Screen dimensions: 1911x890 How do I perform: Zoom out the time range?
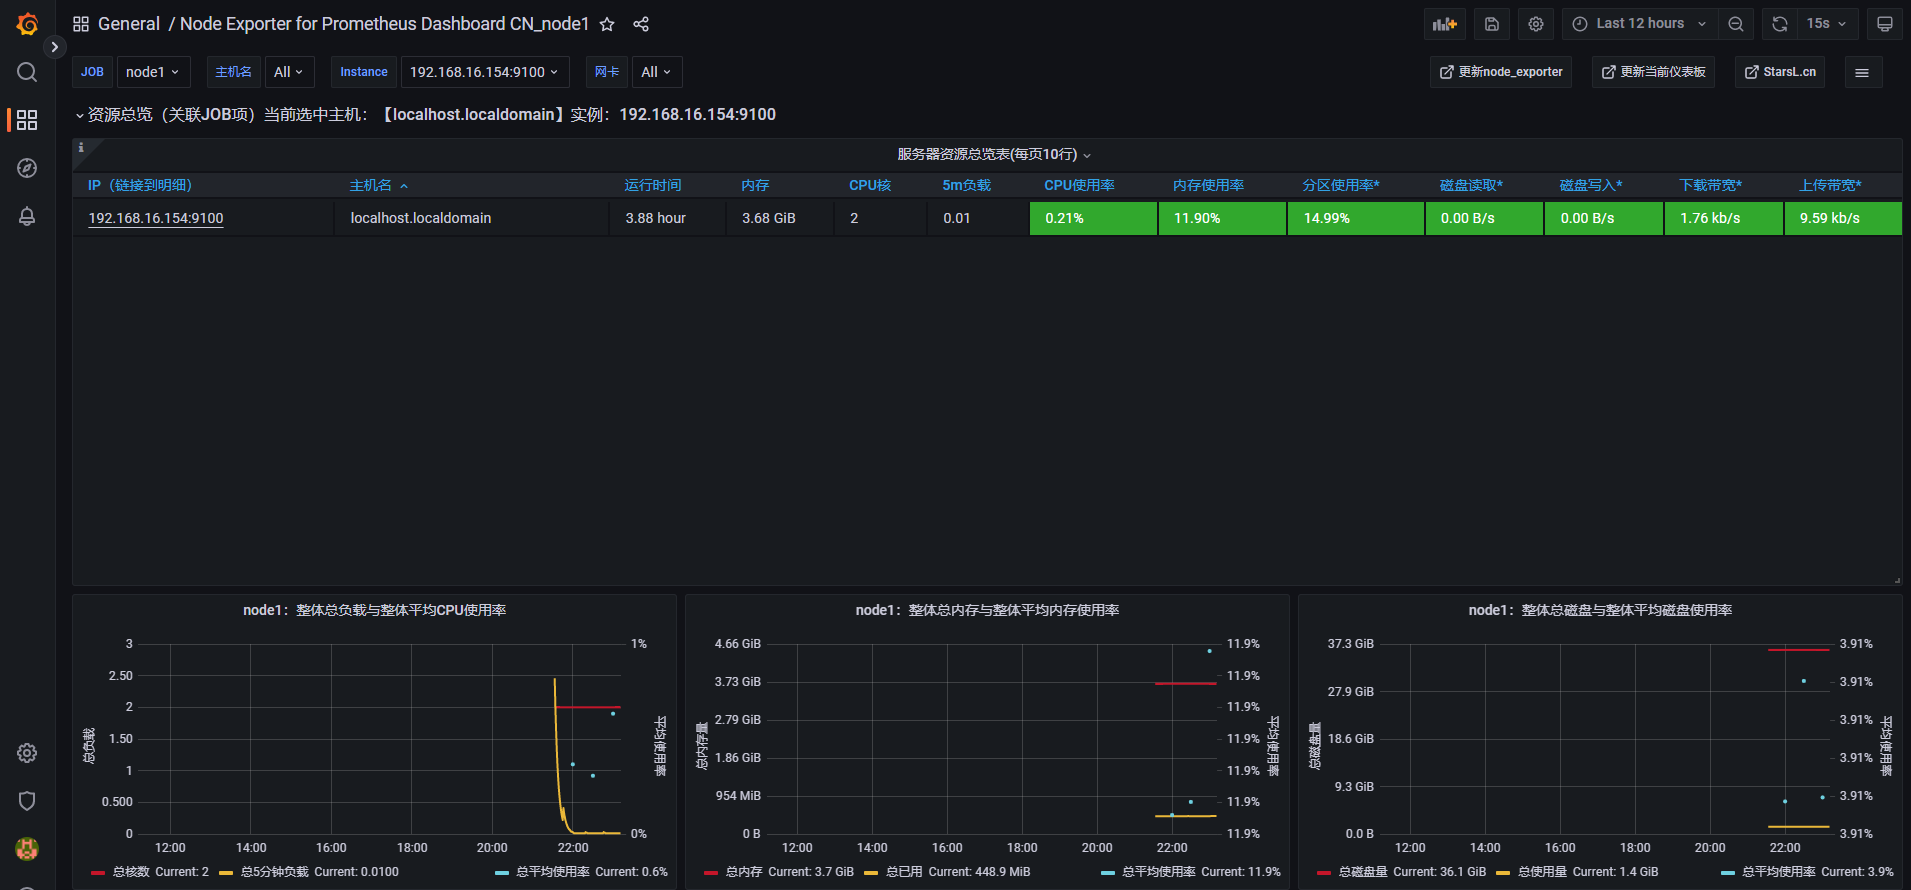(x=1736, y=24)
